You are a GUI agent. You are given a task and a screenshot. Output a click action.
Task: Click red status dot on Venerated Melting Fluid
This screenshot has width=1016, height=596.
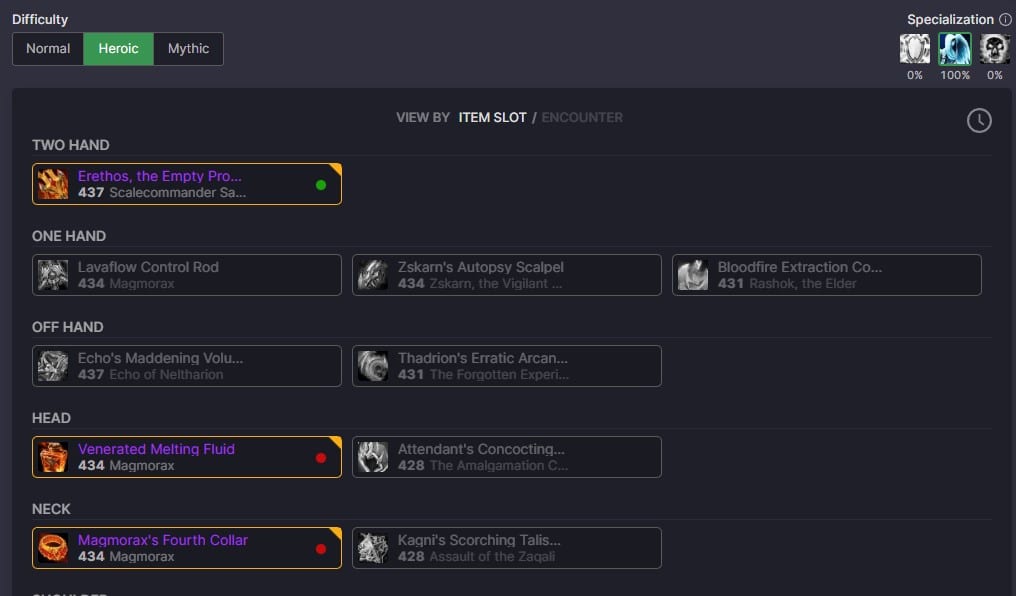(x=320, y=458)
